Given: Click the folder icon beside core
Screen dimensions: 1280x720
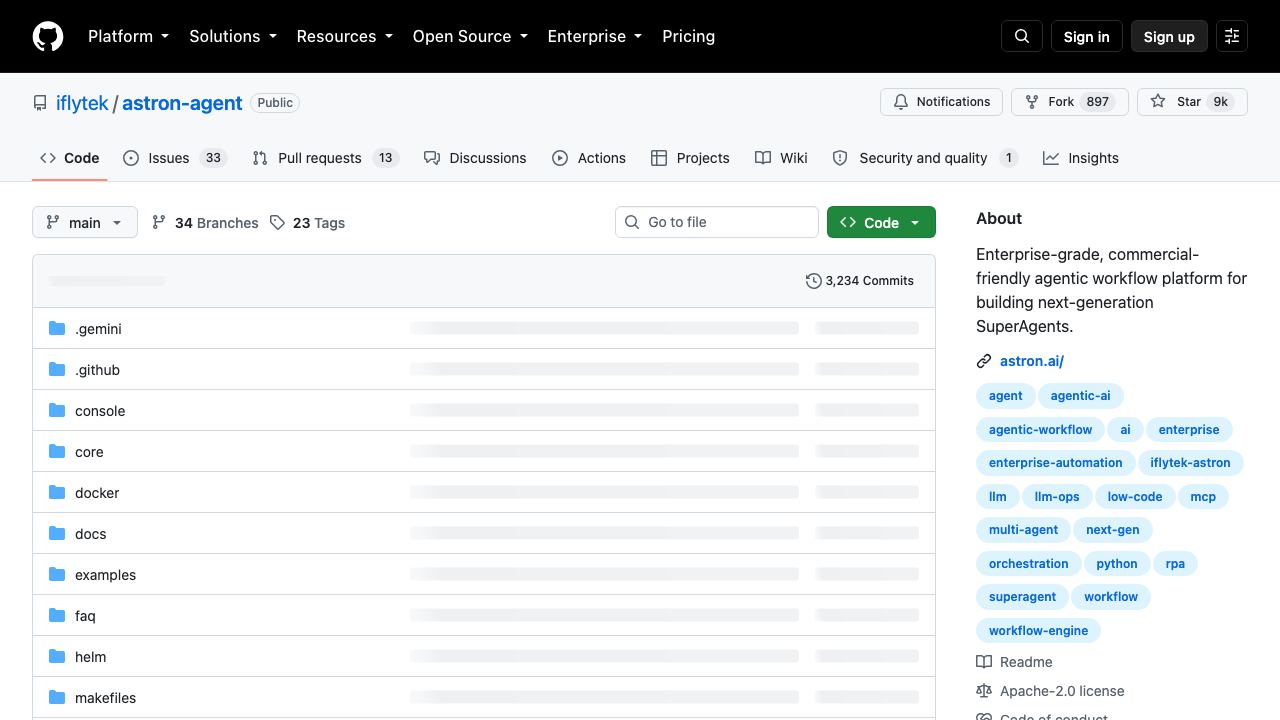Looking at the screenshot, I should 57,451.
